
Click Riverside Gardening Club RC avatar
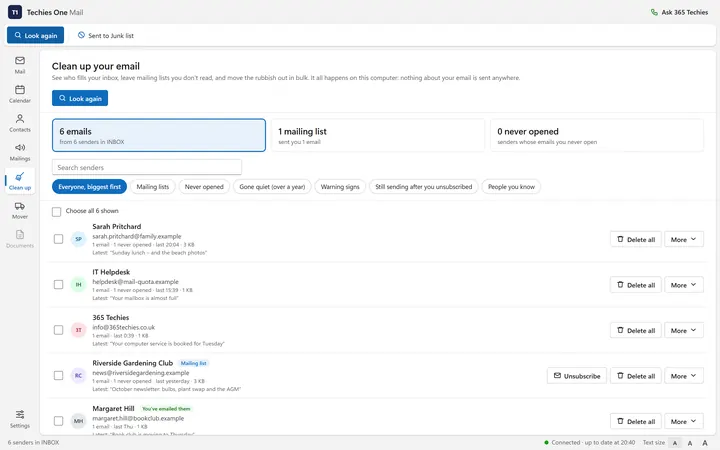click(x=79, y=375)
